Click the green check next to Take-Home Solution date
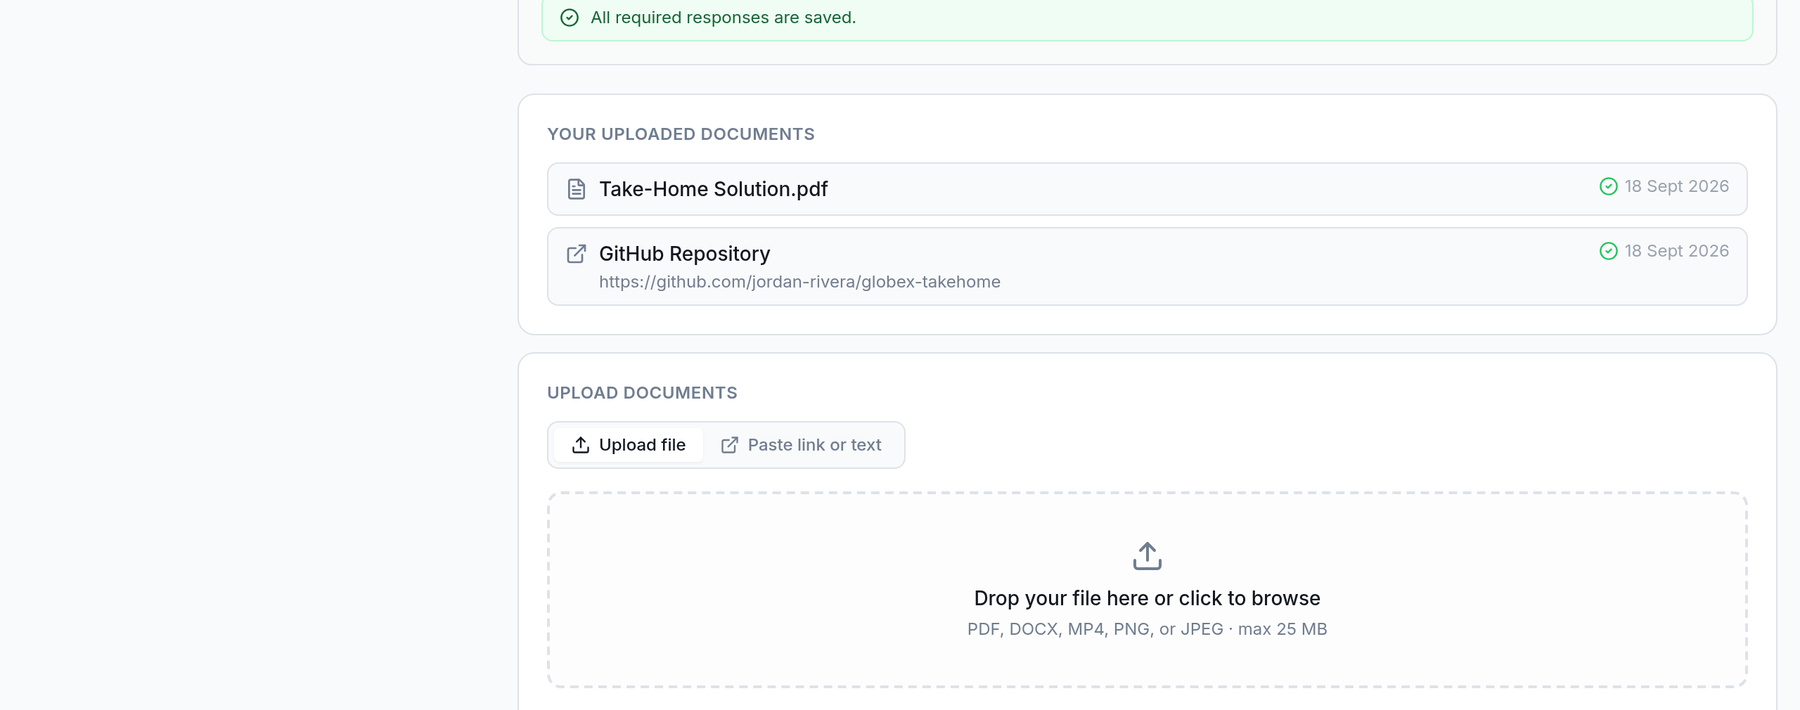The image size is (1800, 710). point(1608,186)
